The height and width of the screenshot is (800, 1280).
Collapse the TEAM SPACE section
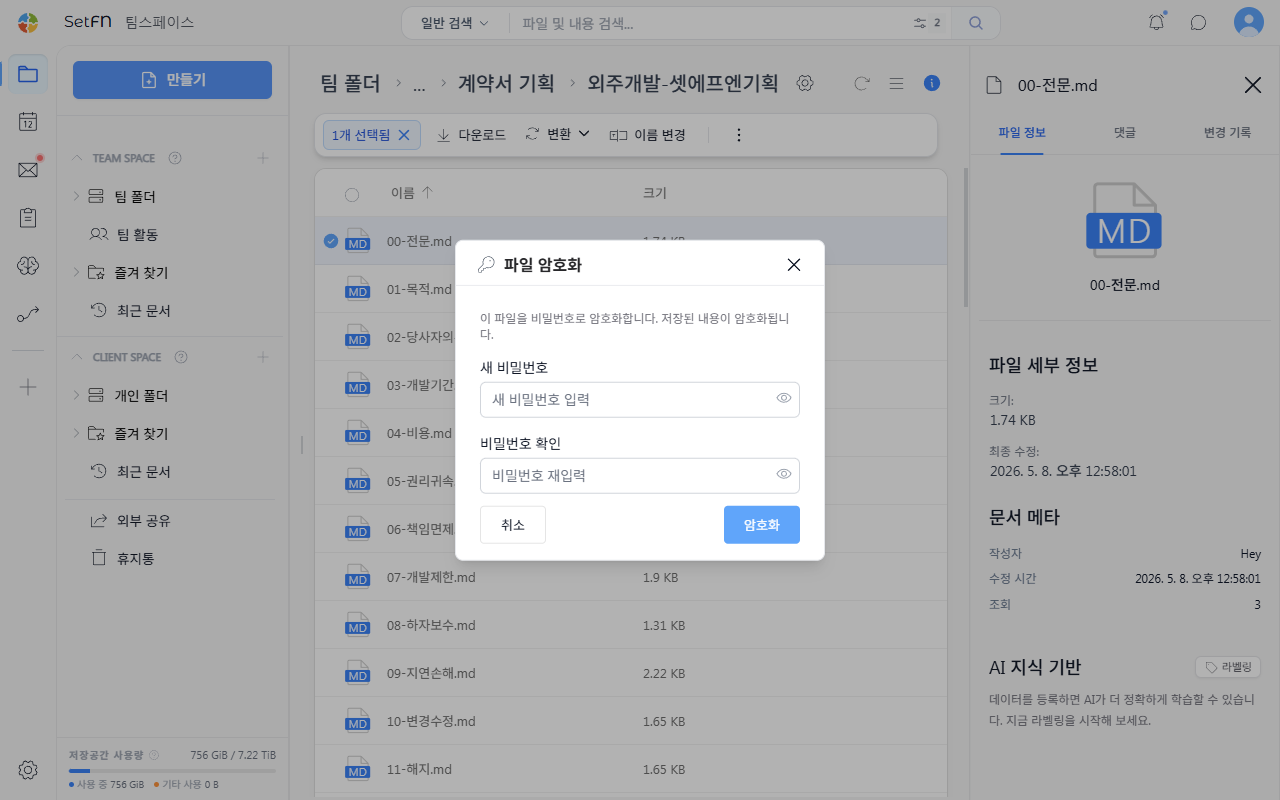pyautogui.click(x=77, y=158)
